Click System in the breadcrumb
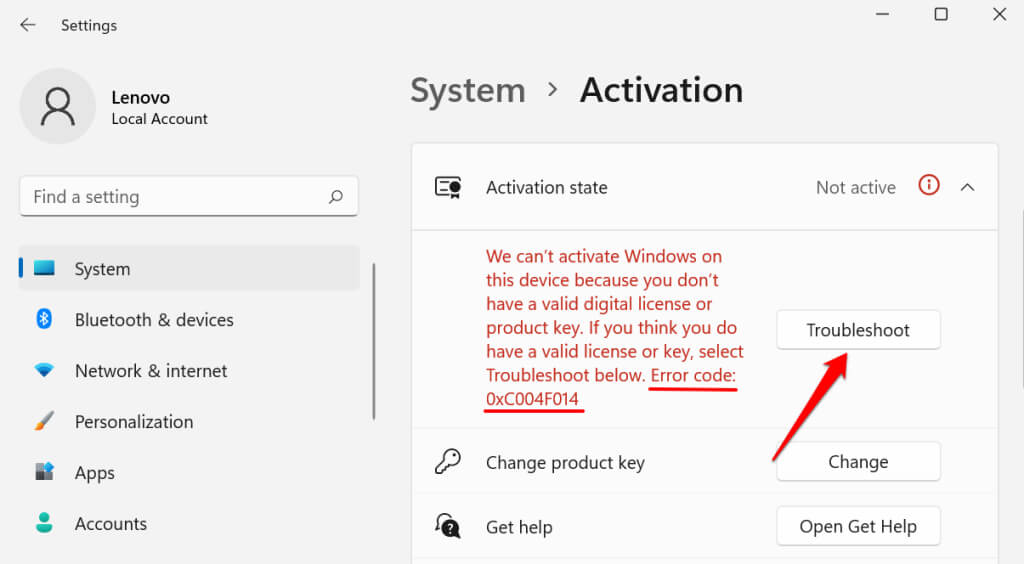The image size is (1024, 564). [467, 90]
